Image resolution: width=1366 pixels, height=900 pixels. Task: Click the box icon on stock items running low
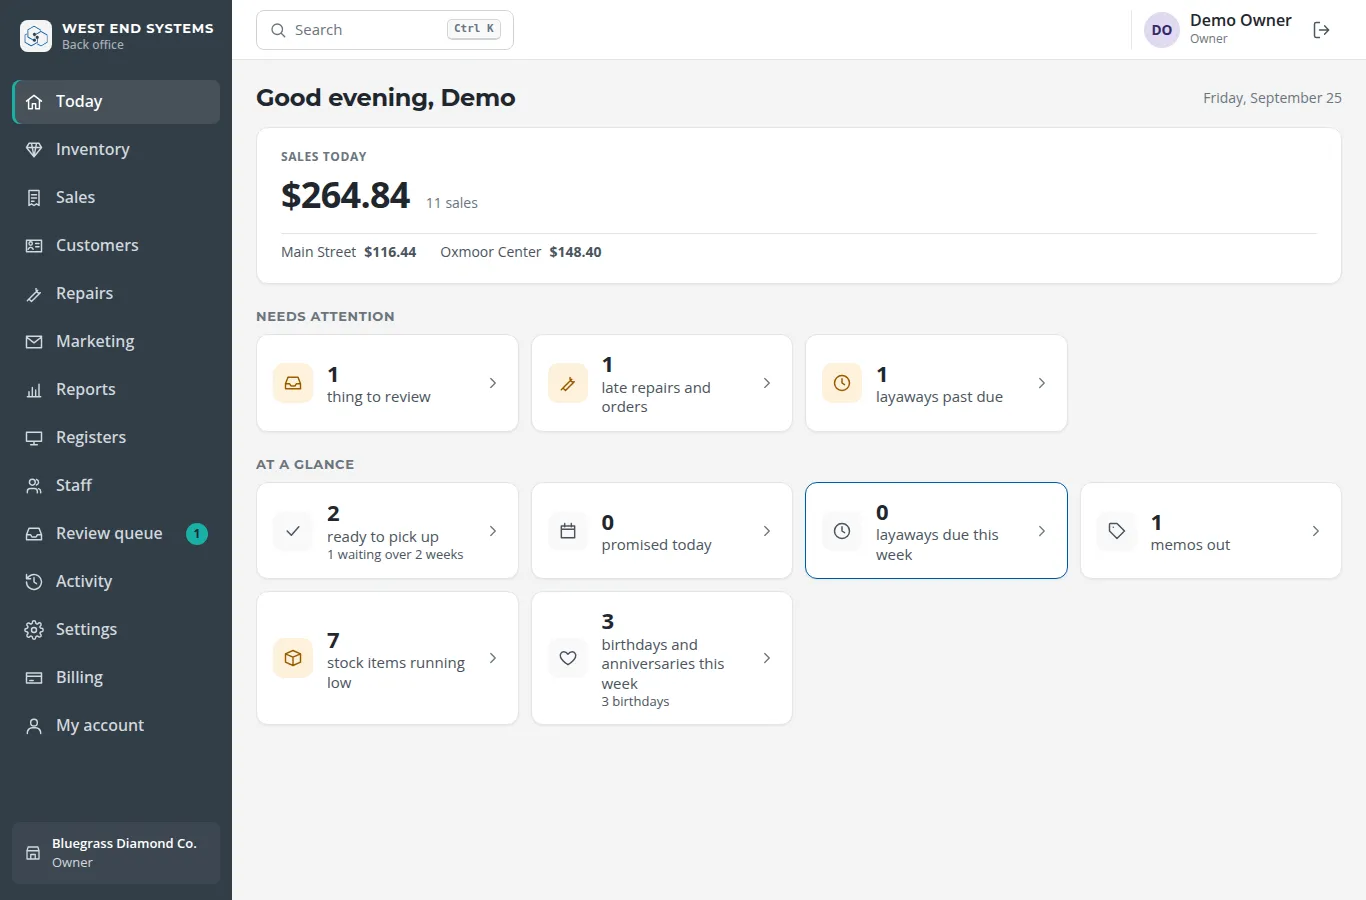(293, 658)
